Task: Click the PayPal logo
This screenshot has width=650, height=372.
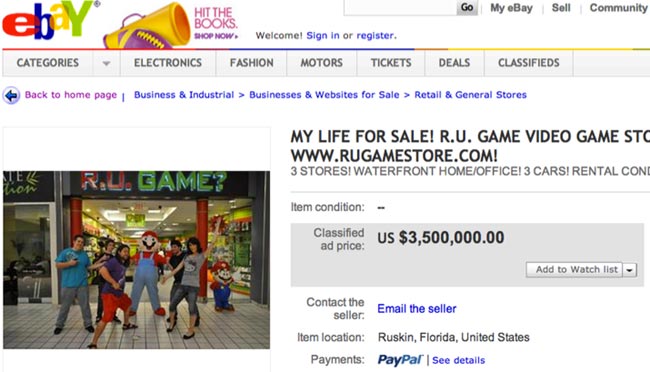Action: coord(400,360)
